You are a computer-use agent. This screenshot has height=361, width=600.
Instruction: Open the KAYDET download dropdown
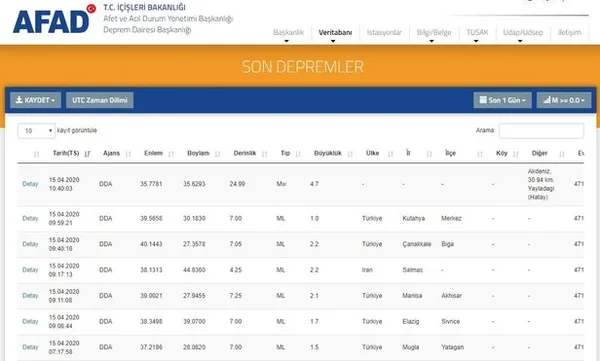35,100
